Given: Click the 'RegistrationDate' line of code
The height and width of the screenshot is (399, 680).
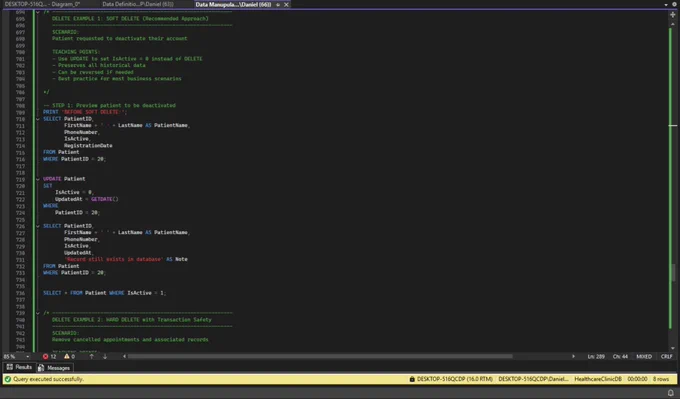Looking at the screenshot, I should [88, 146].
